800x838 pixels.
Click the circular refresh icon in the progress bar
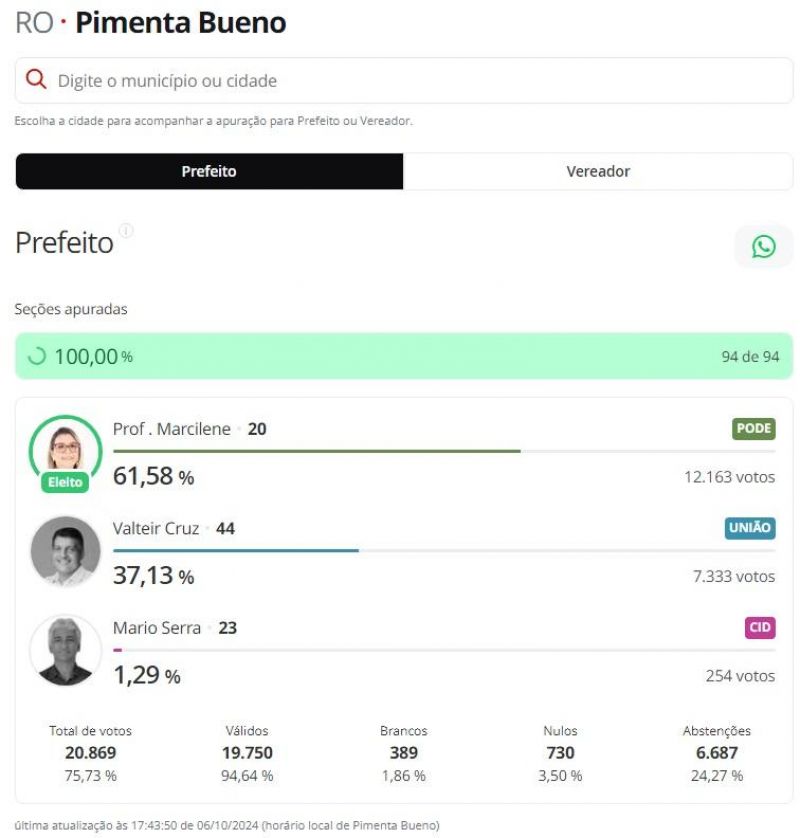tap(35, 354)
